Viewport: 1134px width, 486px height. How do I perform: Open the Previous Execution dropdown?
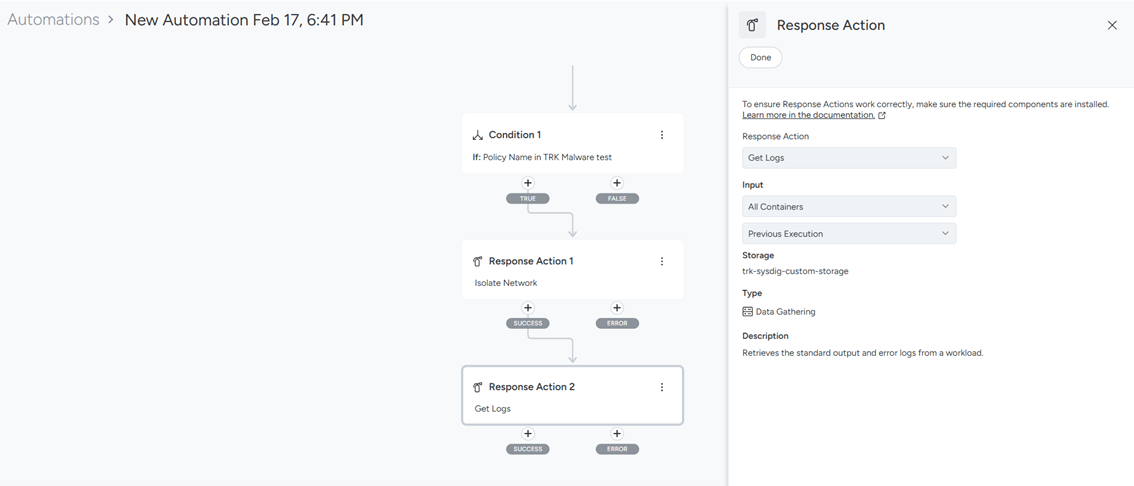click(848, 234)
